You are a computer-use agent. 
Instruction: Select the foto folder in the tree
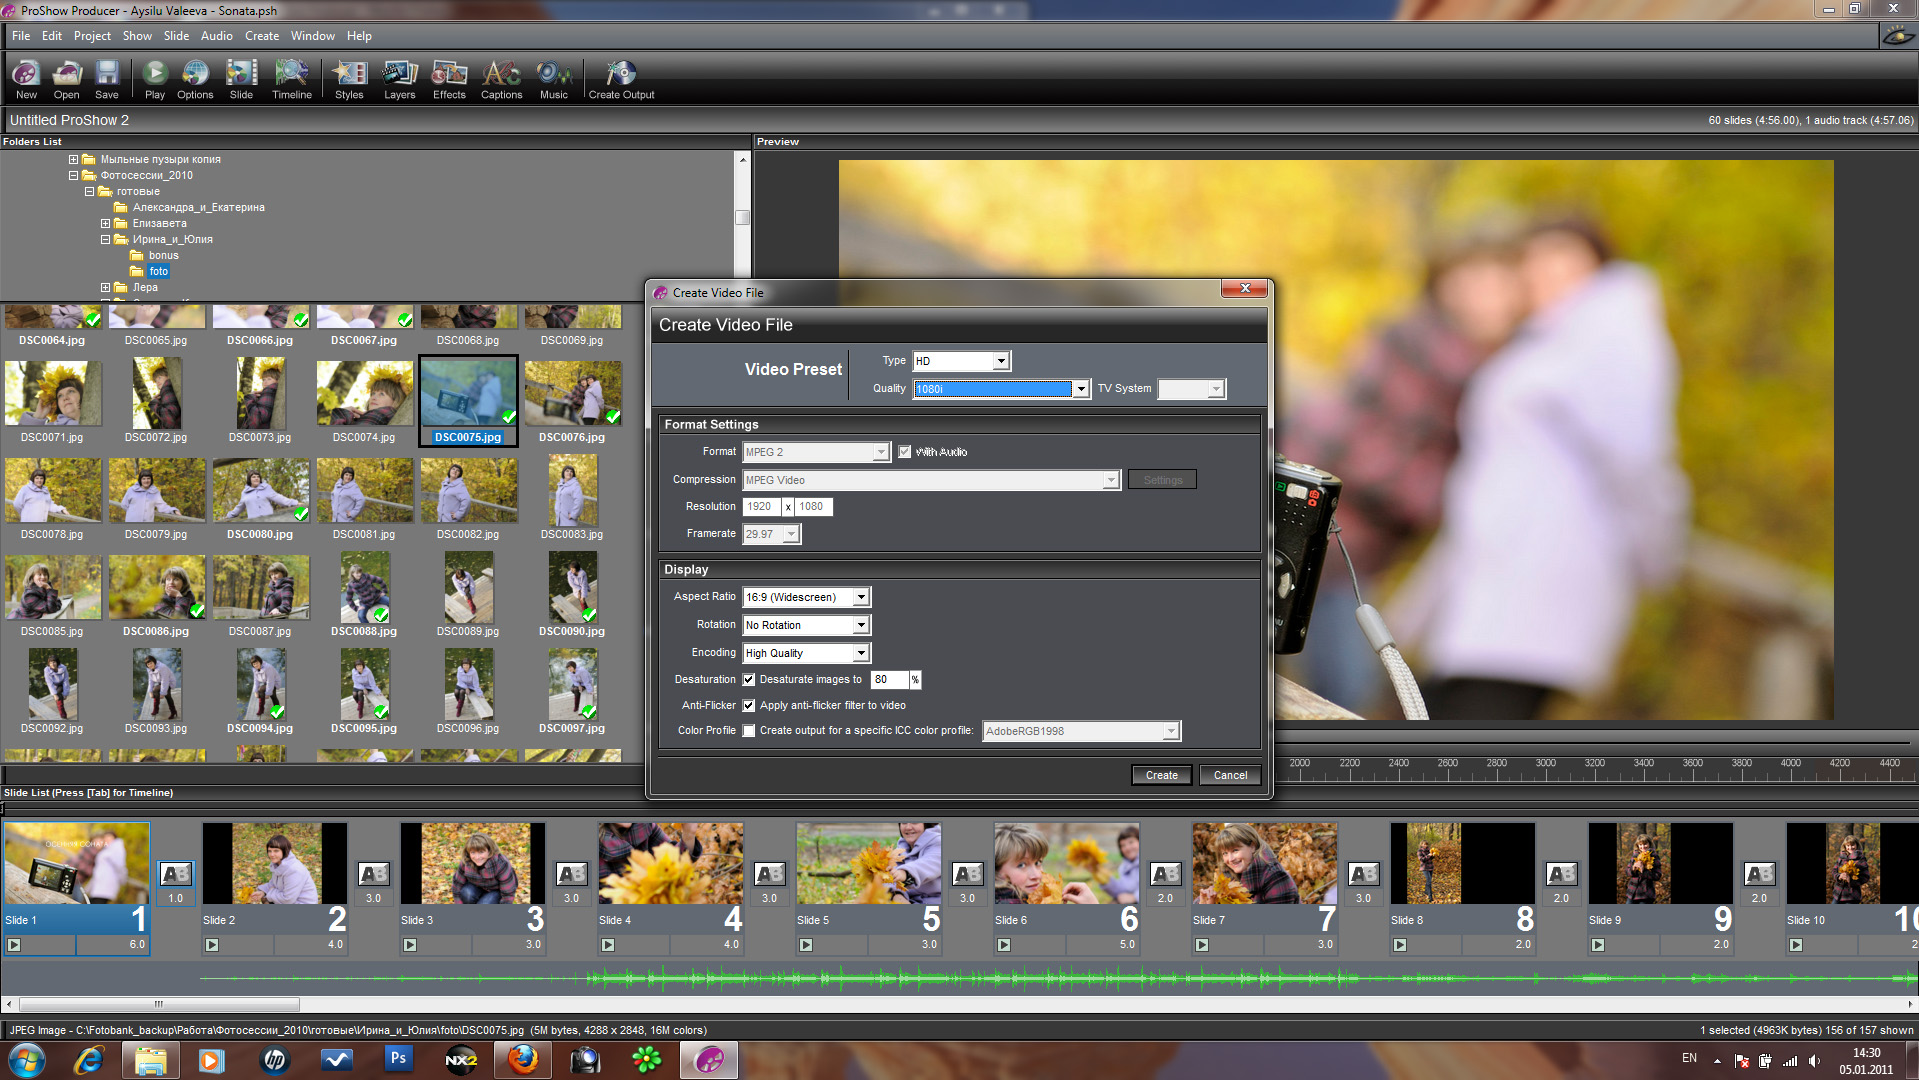(x=159, y=272)
